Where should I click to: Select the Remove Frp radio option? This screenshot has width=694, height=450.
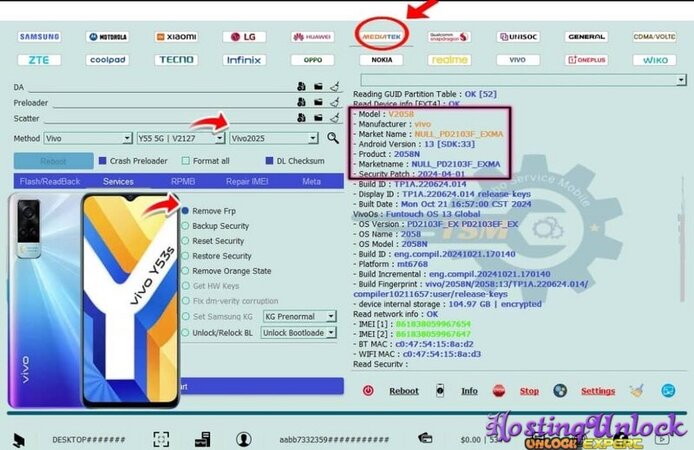click(x=186, y=211)
